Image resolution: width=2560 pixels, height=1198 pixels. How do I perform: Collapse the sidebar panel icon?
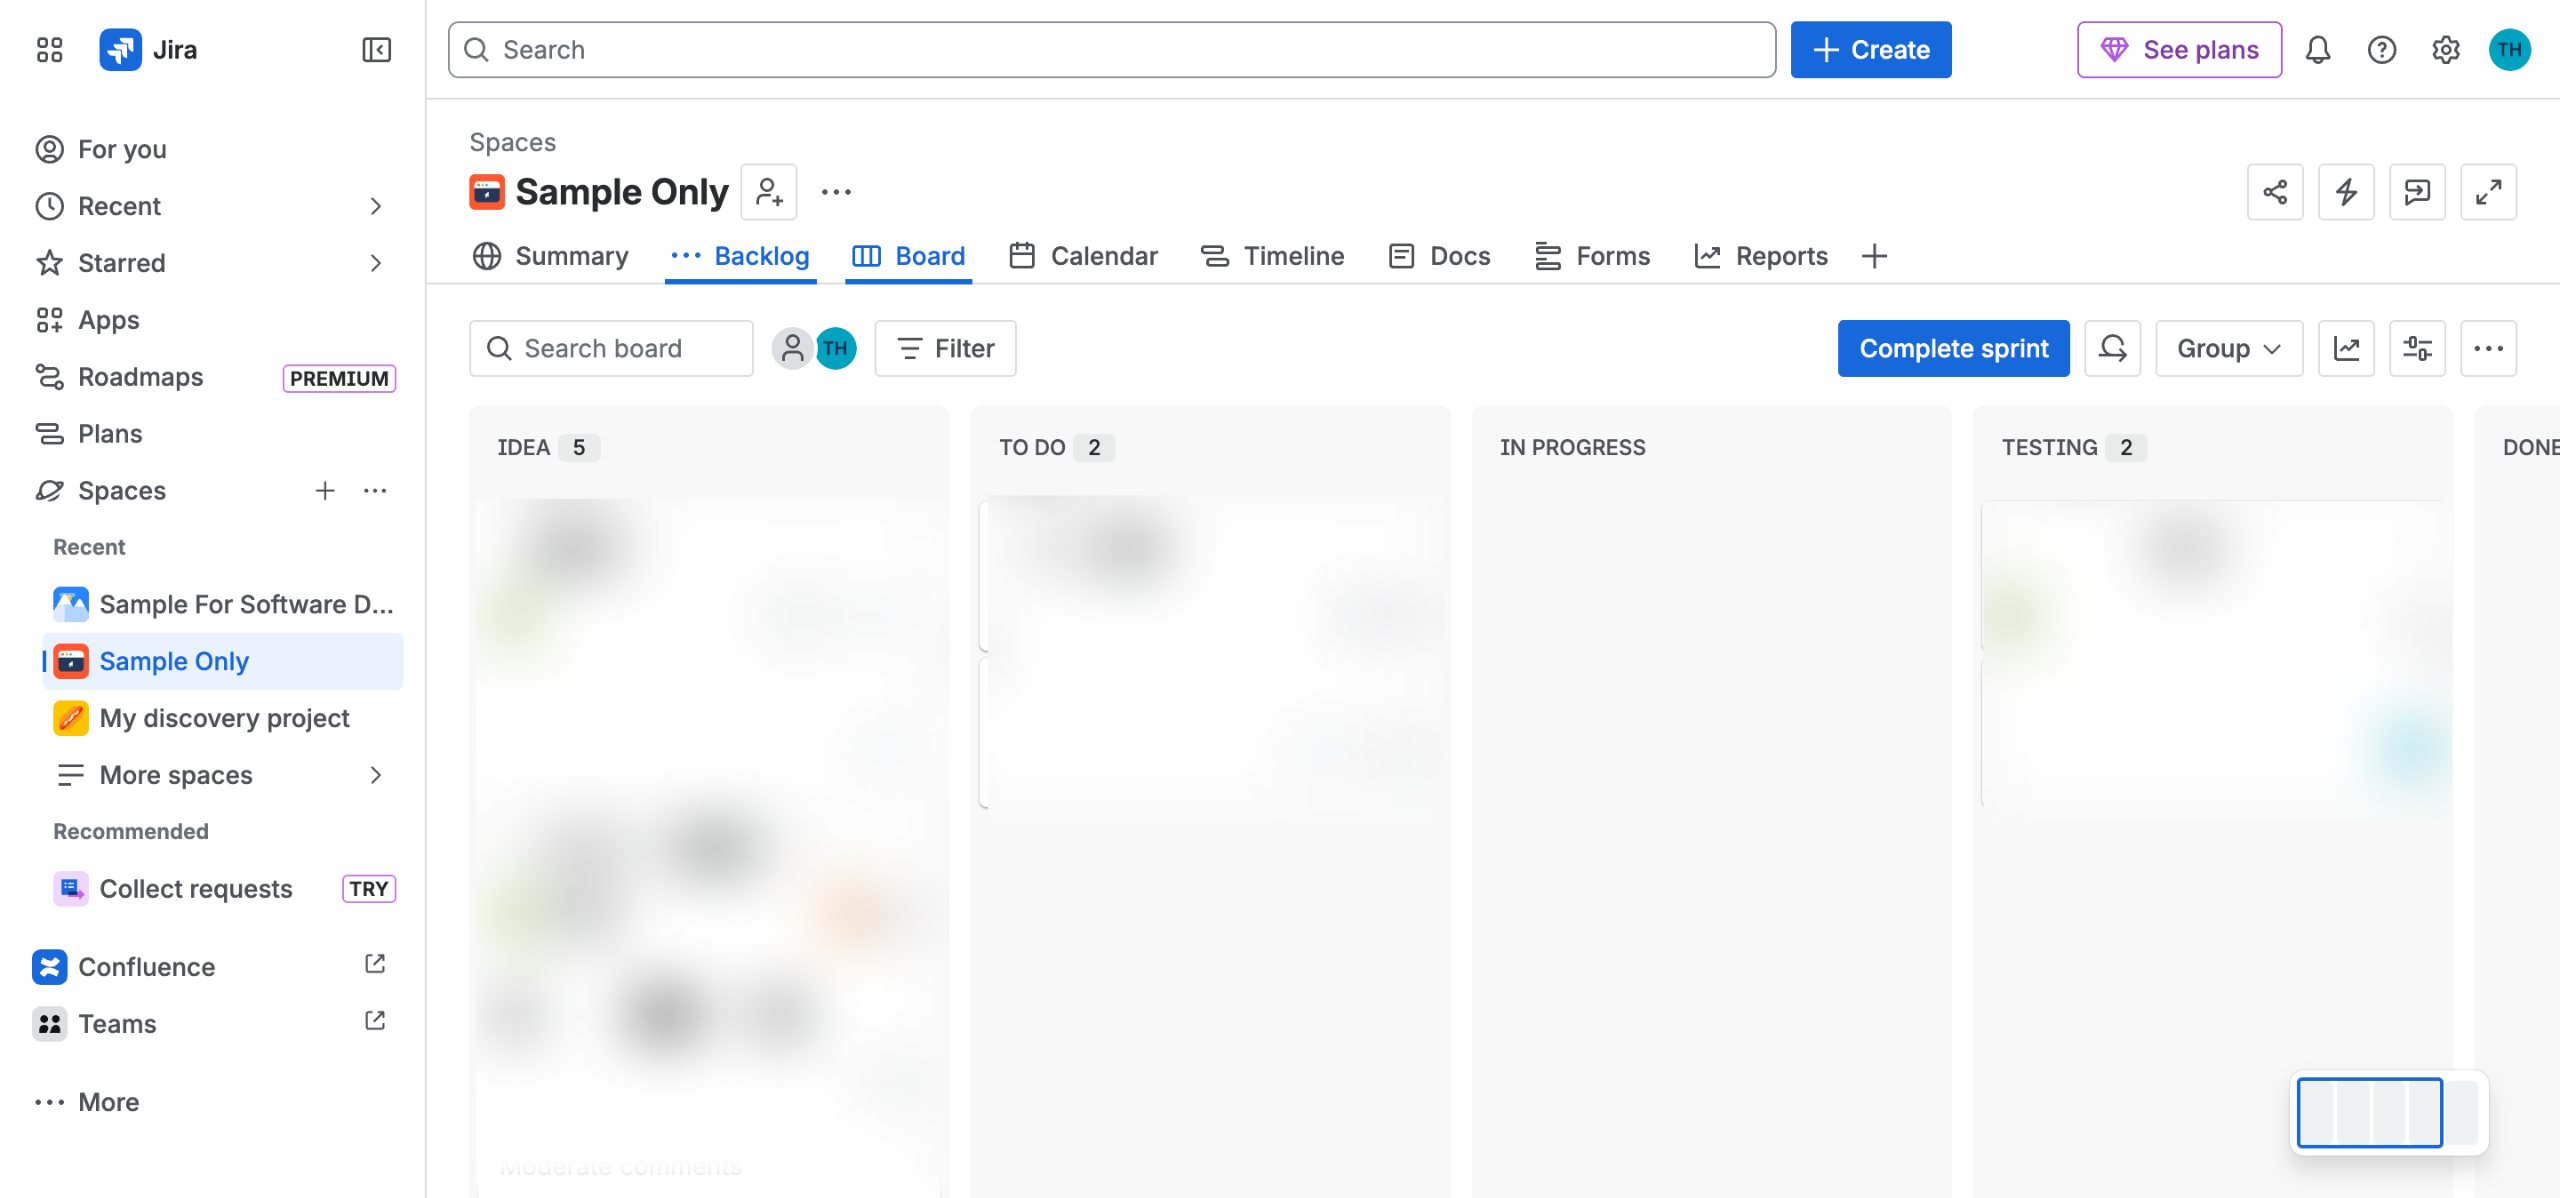pyautogui.click(x=376, y=50)
